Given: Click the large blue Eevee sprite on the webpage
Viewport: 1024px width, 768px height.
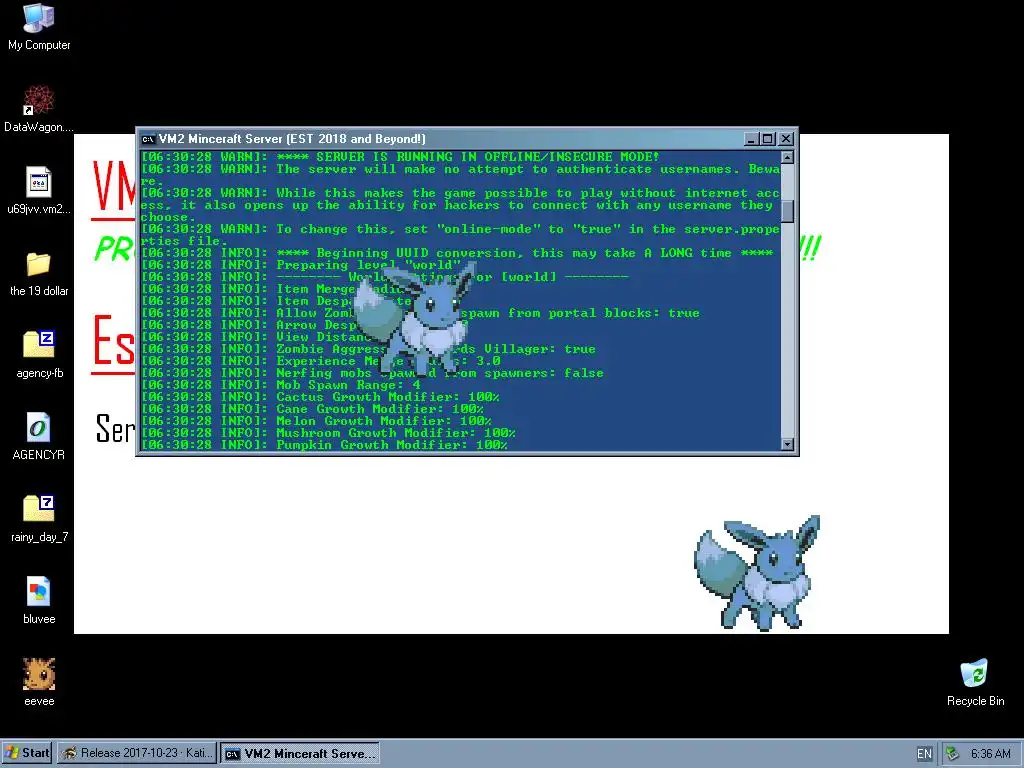Looking at the screenshot, I should coord(757,573).
